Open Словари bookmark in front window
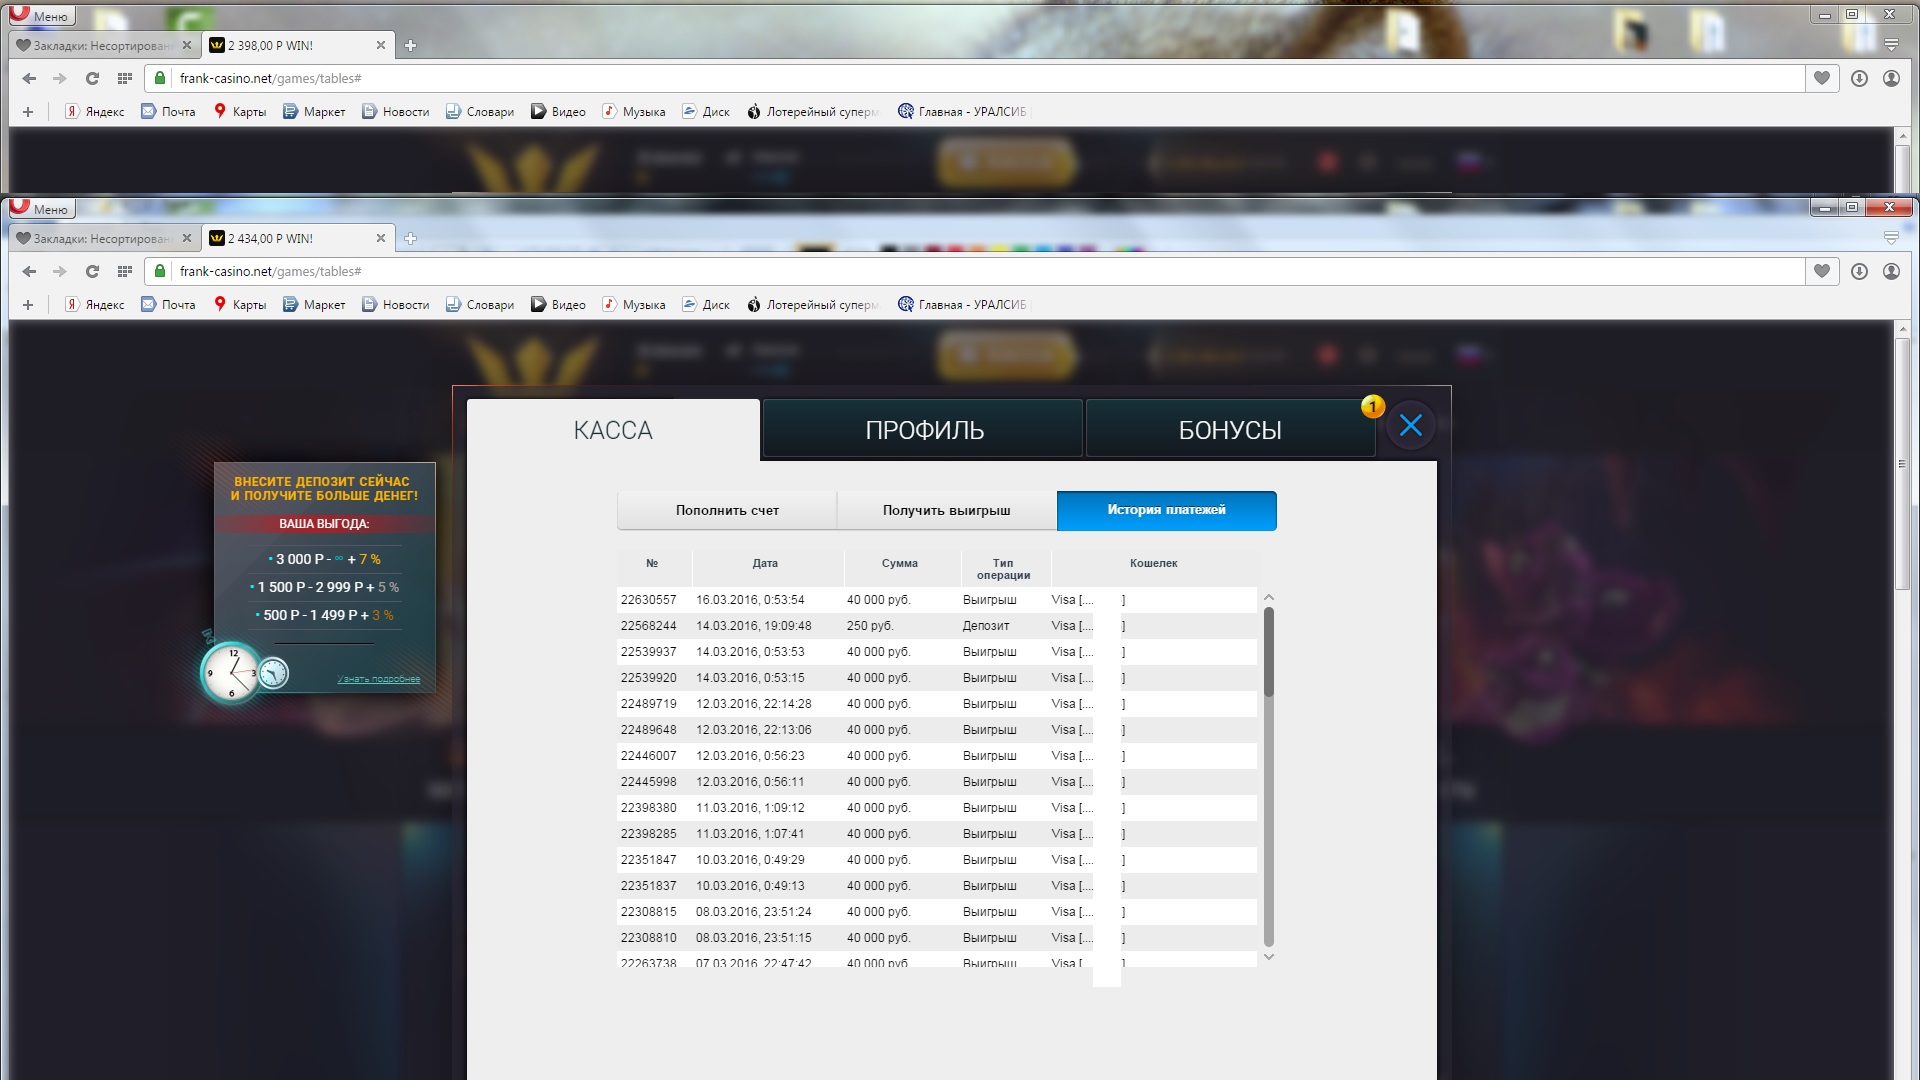The height and width of the screenshot is (1080, 1920). [x=480, y=305]
